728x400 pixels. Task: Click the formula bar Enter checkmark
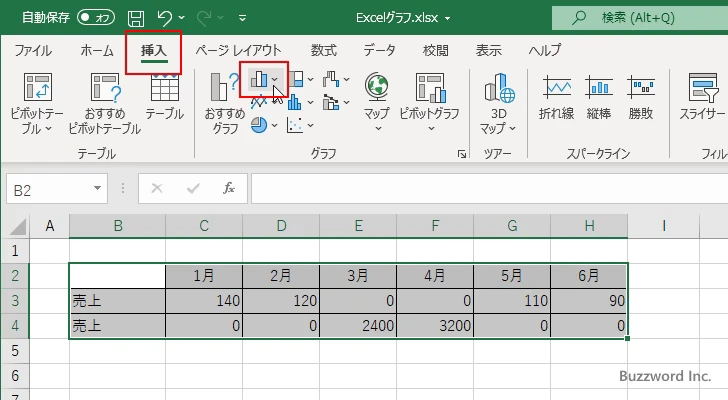193,188
